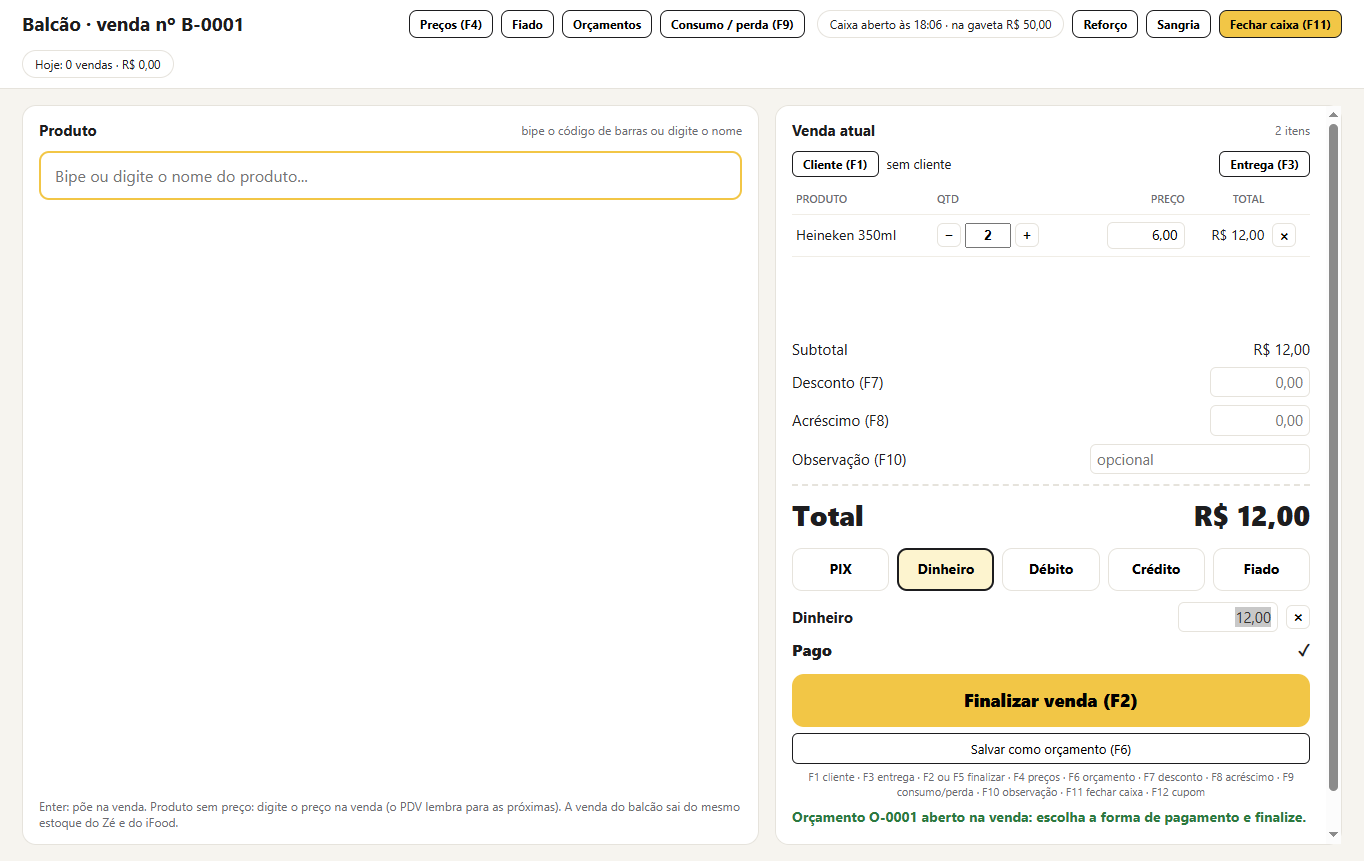Save the sale as orçamento (F6)

click(1051, 749)
